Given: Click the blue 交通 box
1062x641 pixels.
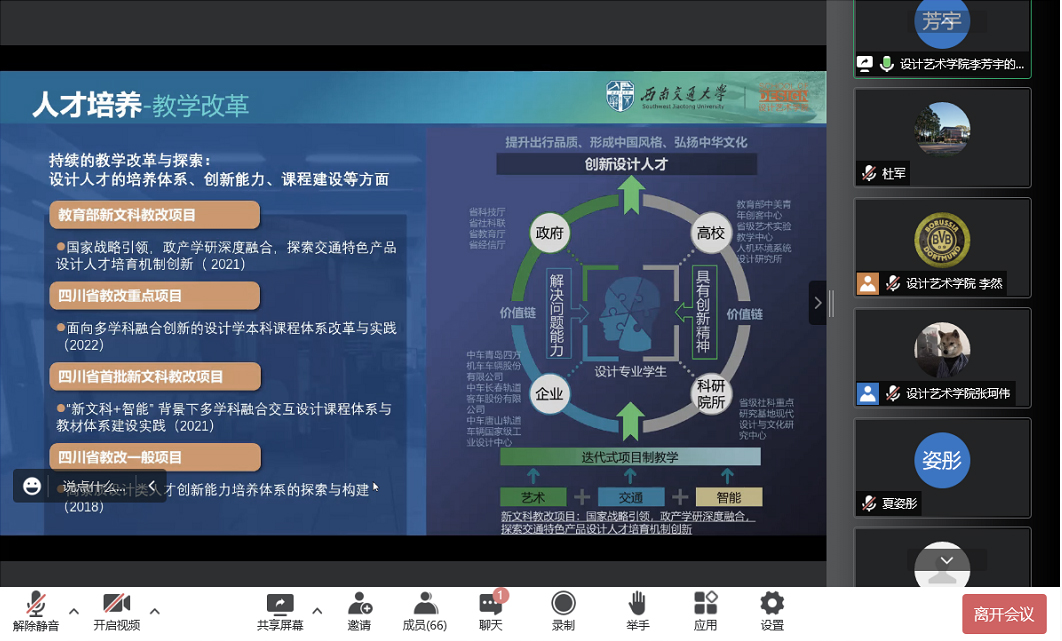Looking at the screenshot, I should coord(631,497).
